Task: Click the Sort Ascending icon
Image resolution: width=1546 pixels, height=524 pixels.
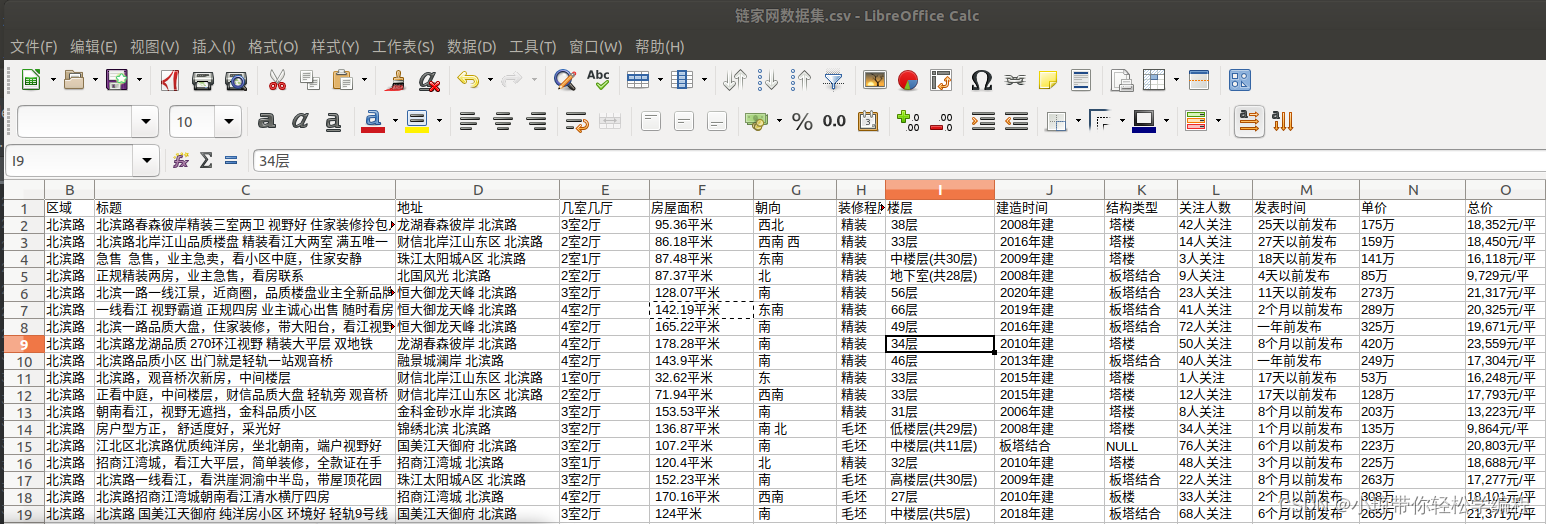Action: (x=768, y=80)
